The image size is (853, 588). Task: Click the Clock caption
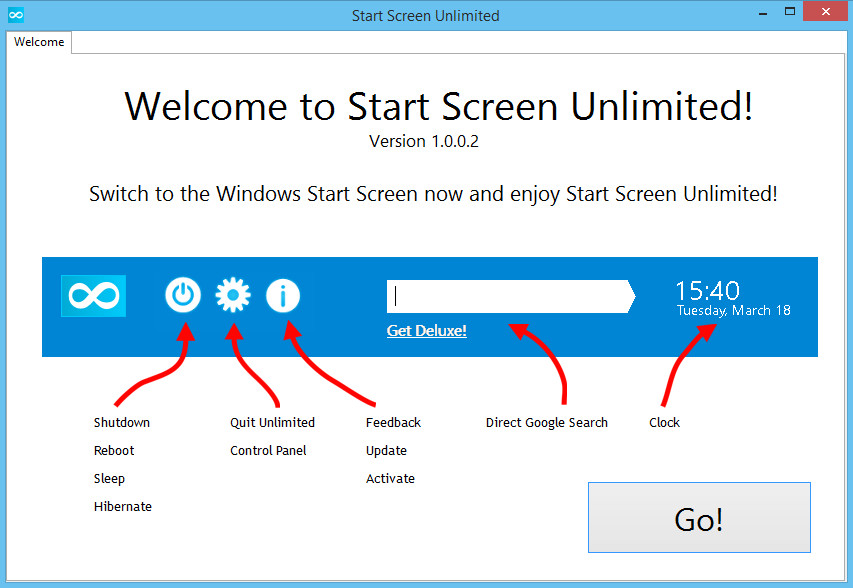pos(664,423)
